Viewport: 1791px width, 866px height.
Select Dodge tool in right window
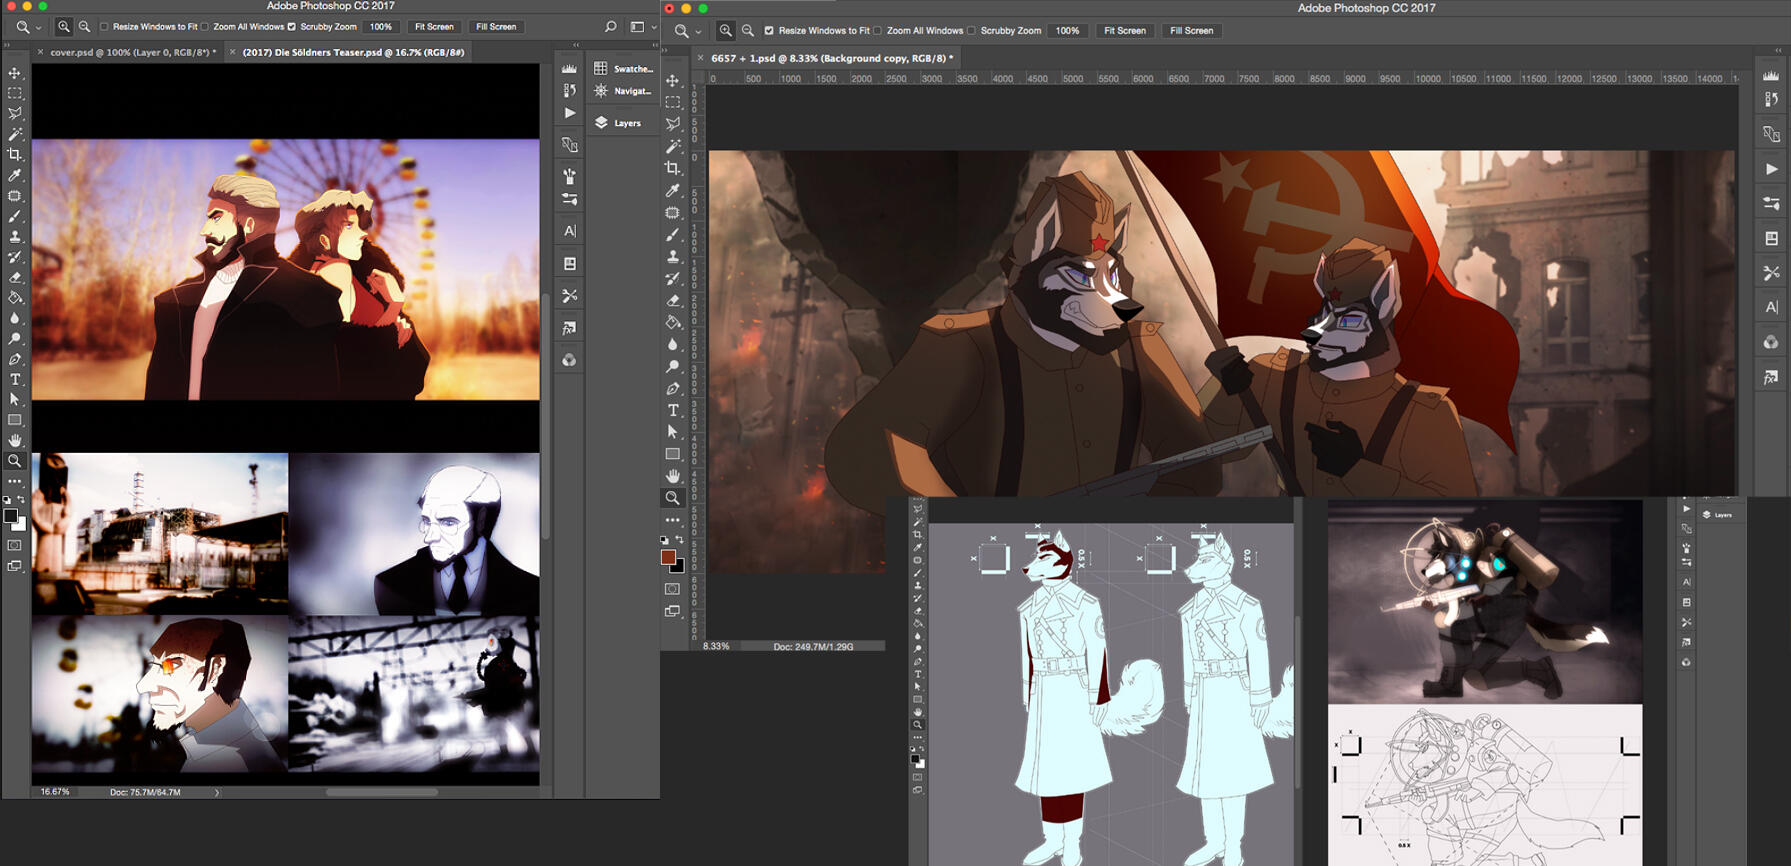click(x=673, y=366)
